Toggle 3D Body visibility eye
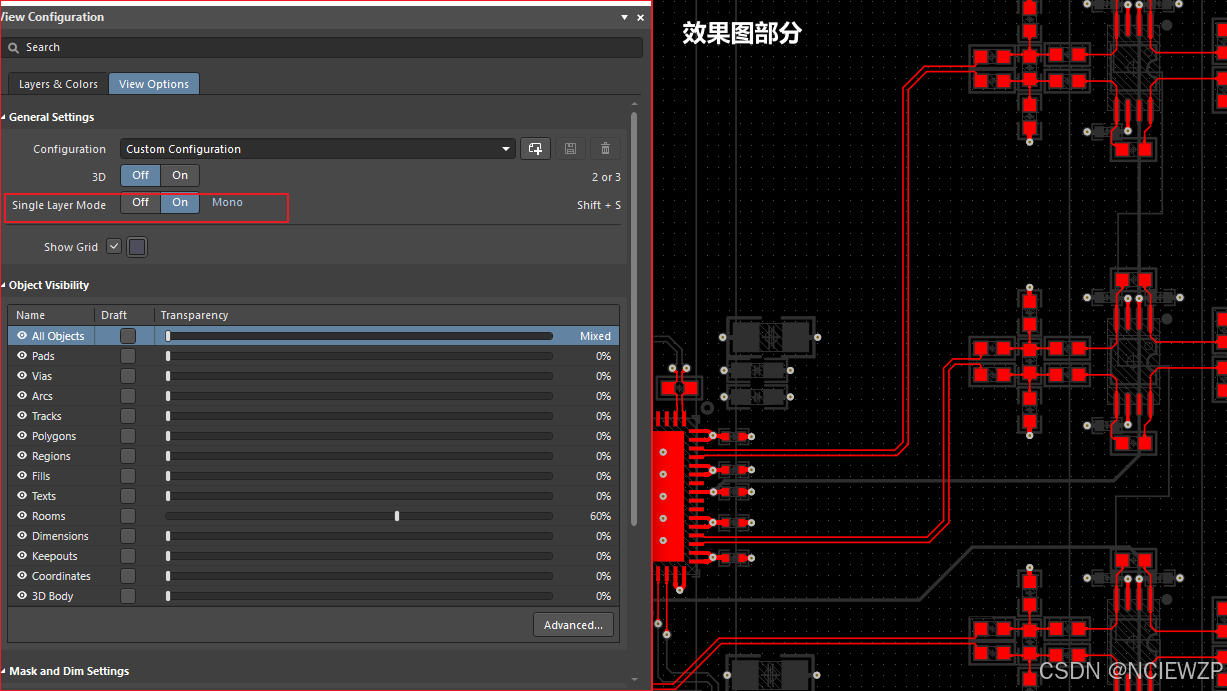 click(x=22, y=596)
